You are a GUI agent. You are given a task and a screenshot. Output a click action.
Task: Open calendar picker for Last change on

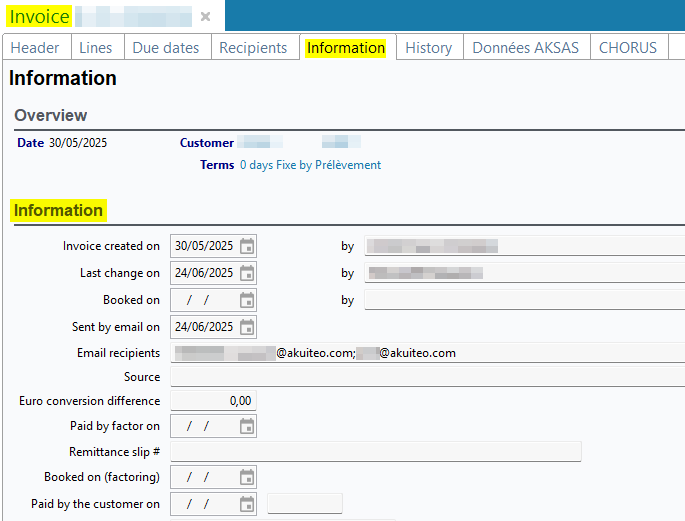pyautogui.click(x=247, y=273)
